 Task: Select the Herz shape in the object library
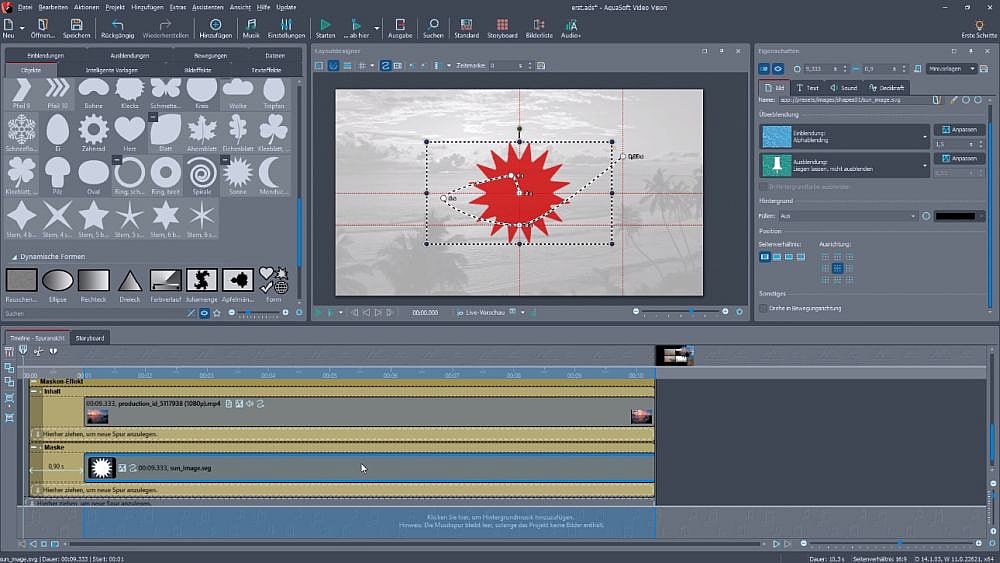click(x=129, y=129)
